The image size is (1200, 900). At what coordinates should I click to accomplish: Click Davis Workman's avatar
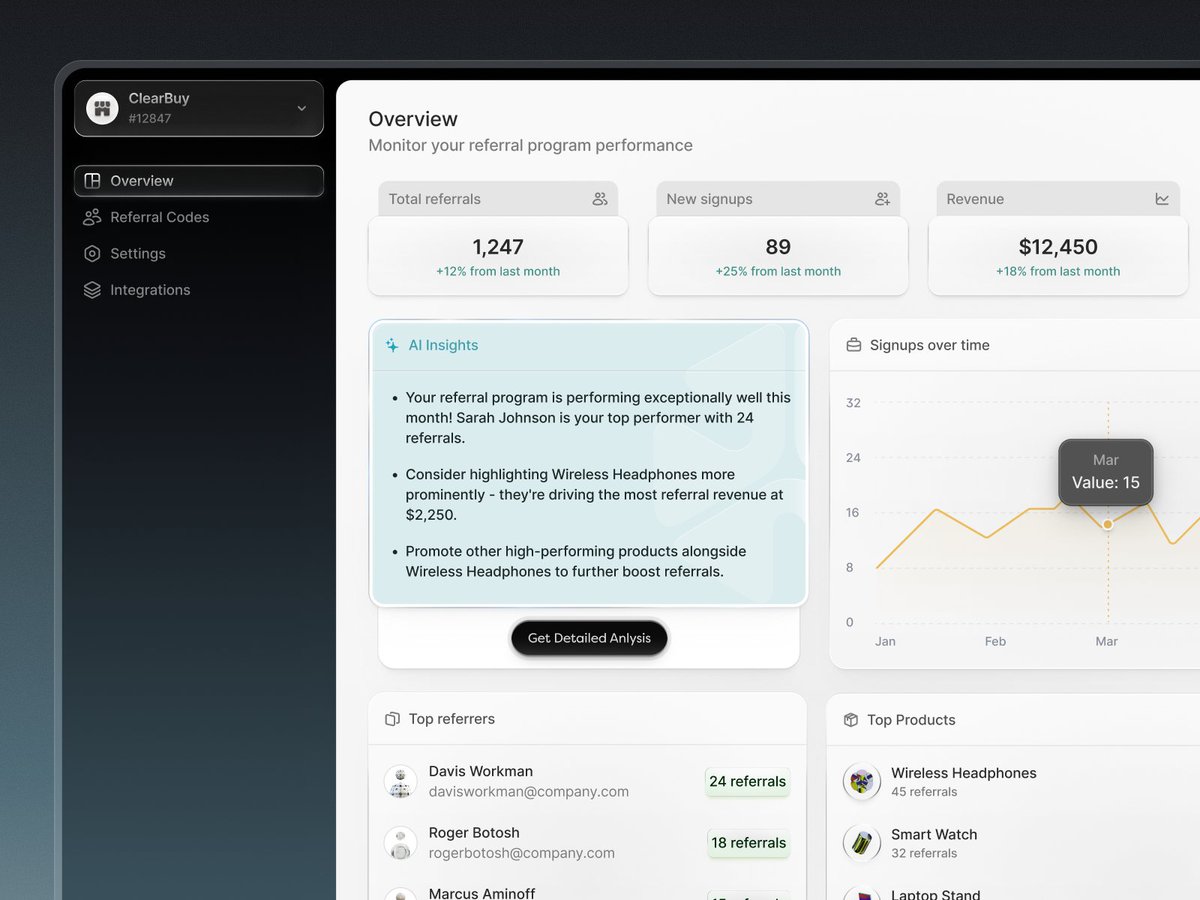point(401,782)
